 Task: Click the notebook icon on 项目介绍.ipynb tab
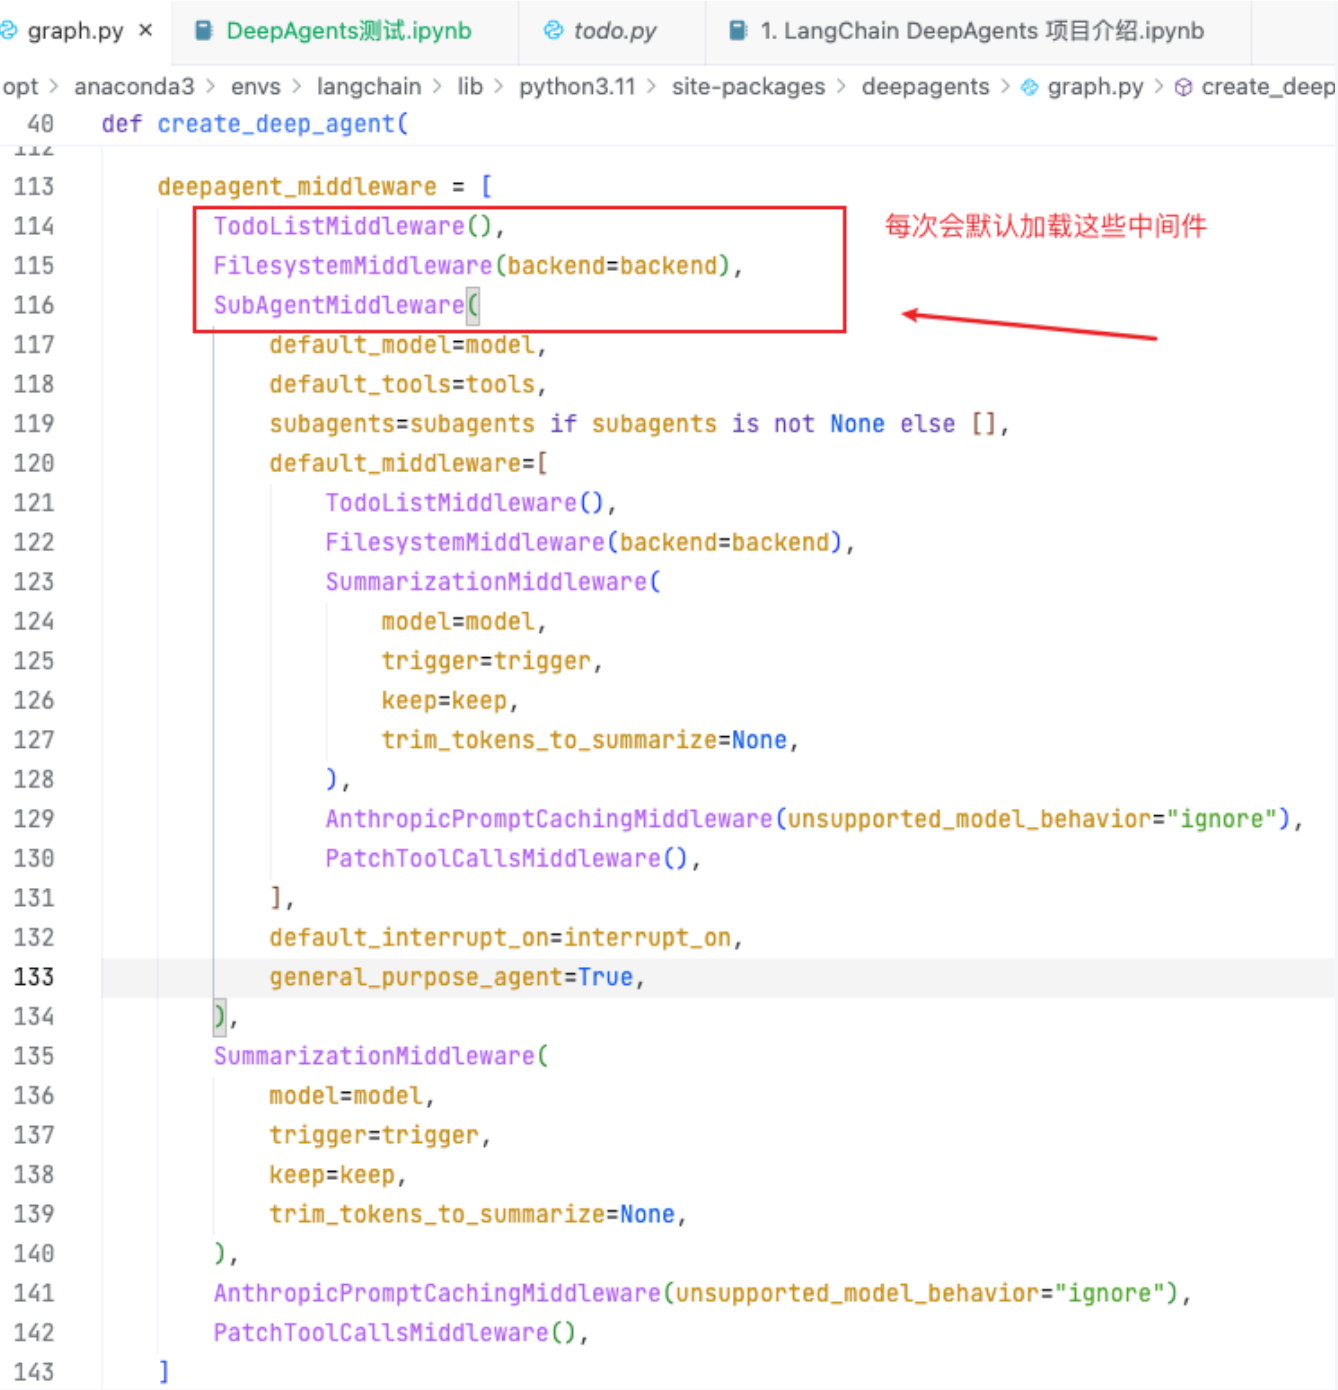(738, 31)
